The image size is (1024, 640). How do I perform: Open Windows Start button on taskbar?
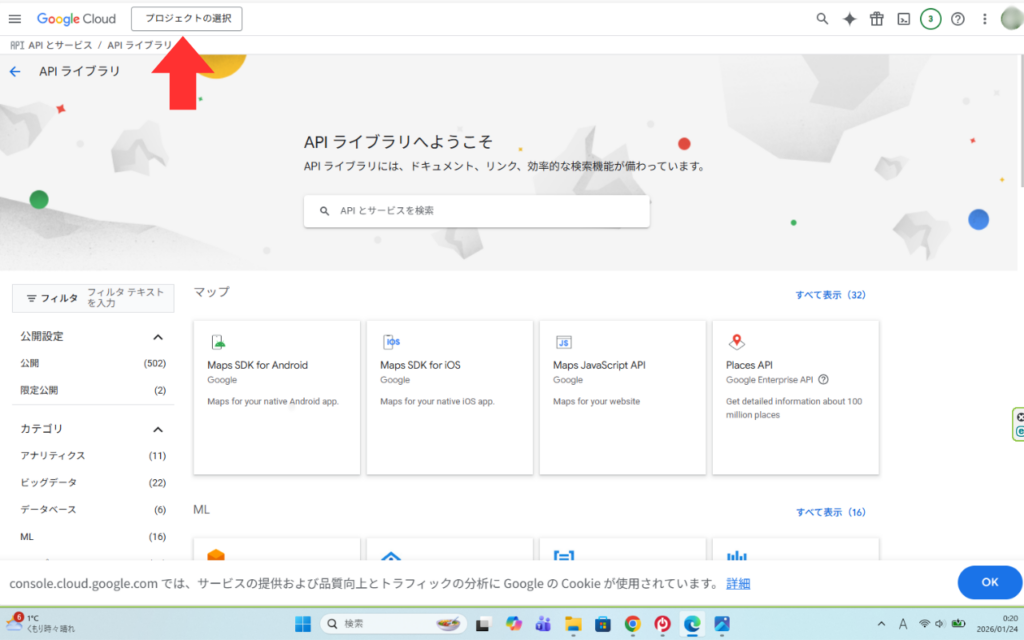[302, 624]
